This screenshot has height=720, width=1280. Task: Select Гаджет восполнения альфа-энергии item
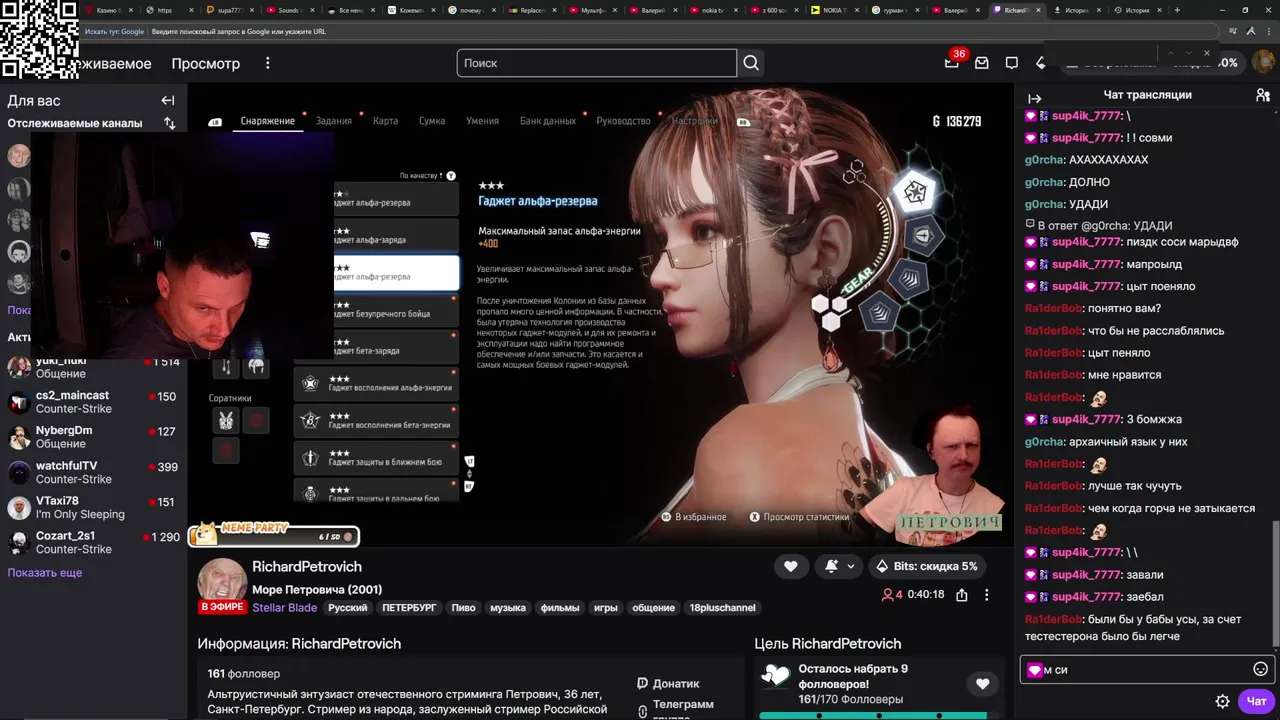pos(376,383)
